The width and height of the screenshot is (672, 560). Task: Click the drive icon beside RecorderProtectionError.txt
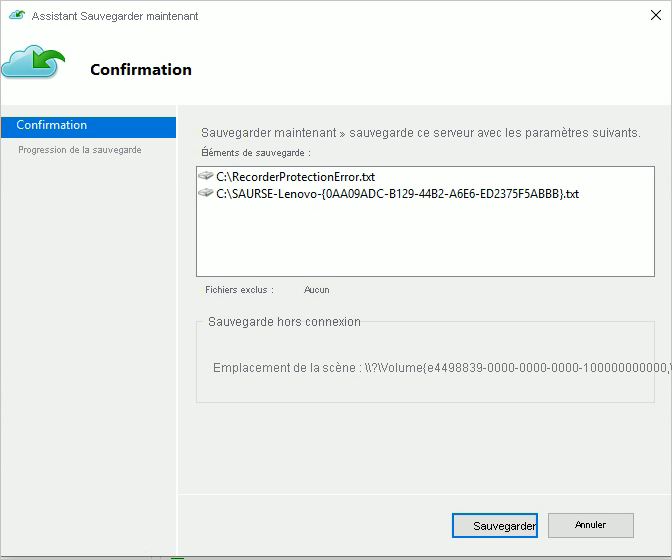click(x=206, y=176)
